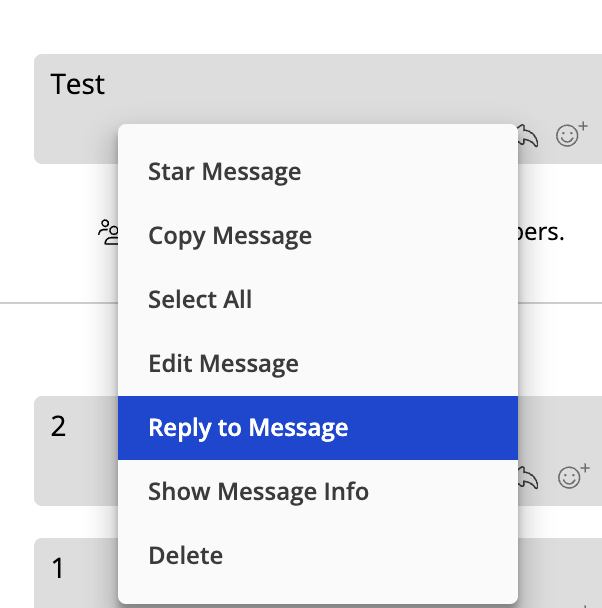Screen dimensions: 602x608
Task: Open Show Message Info
Action: 318,492
